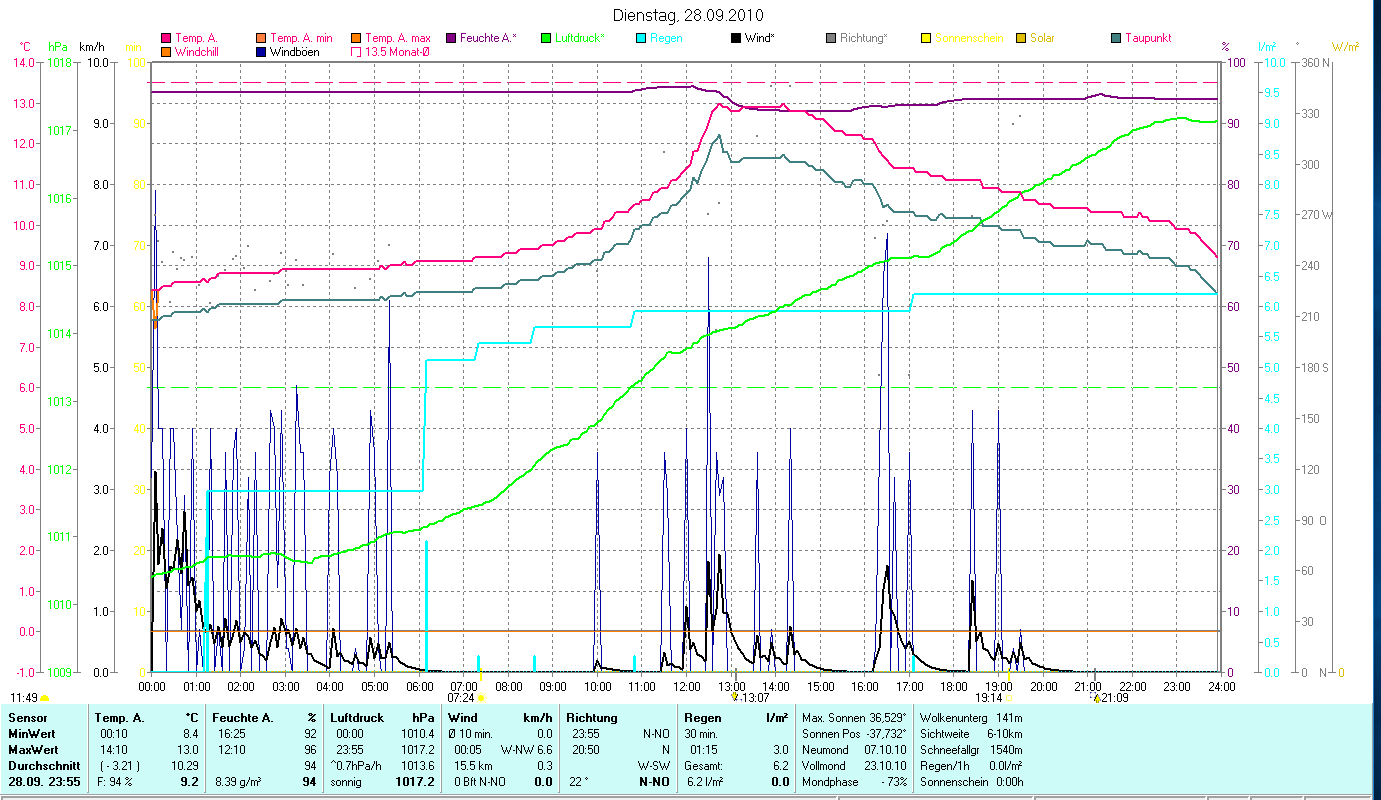Click the 'Feuchte A.*' legend label text
Image resolution: width=1381 pixels, height=800 pixels.
click(x=489, y=38)
